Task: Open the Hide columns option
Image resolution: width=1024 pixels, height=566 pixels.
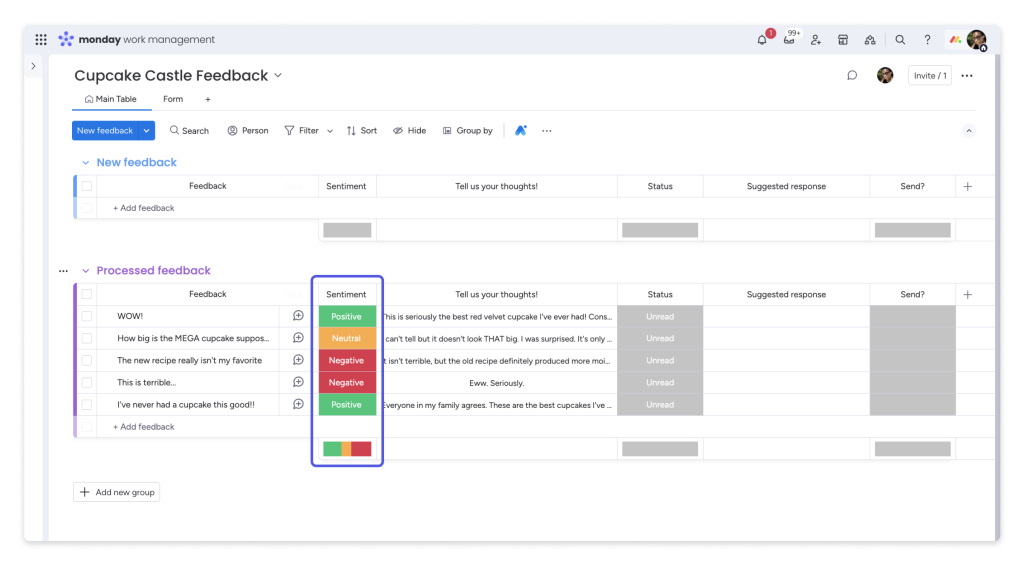Action: (x=409, y=131)
